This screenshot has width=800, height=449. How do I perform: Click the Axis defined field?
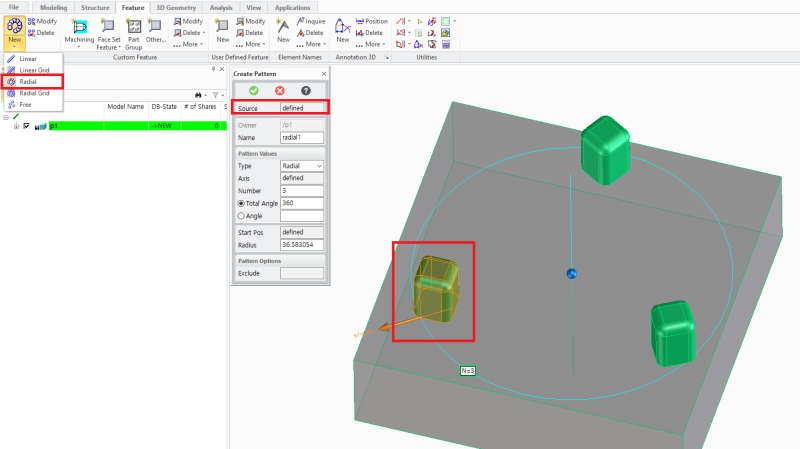pos(302,178)
